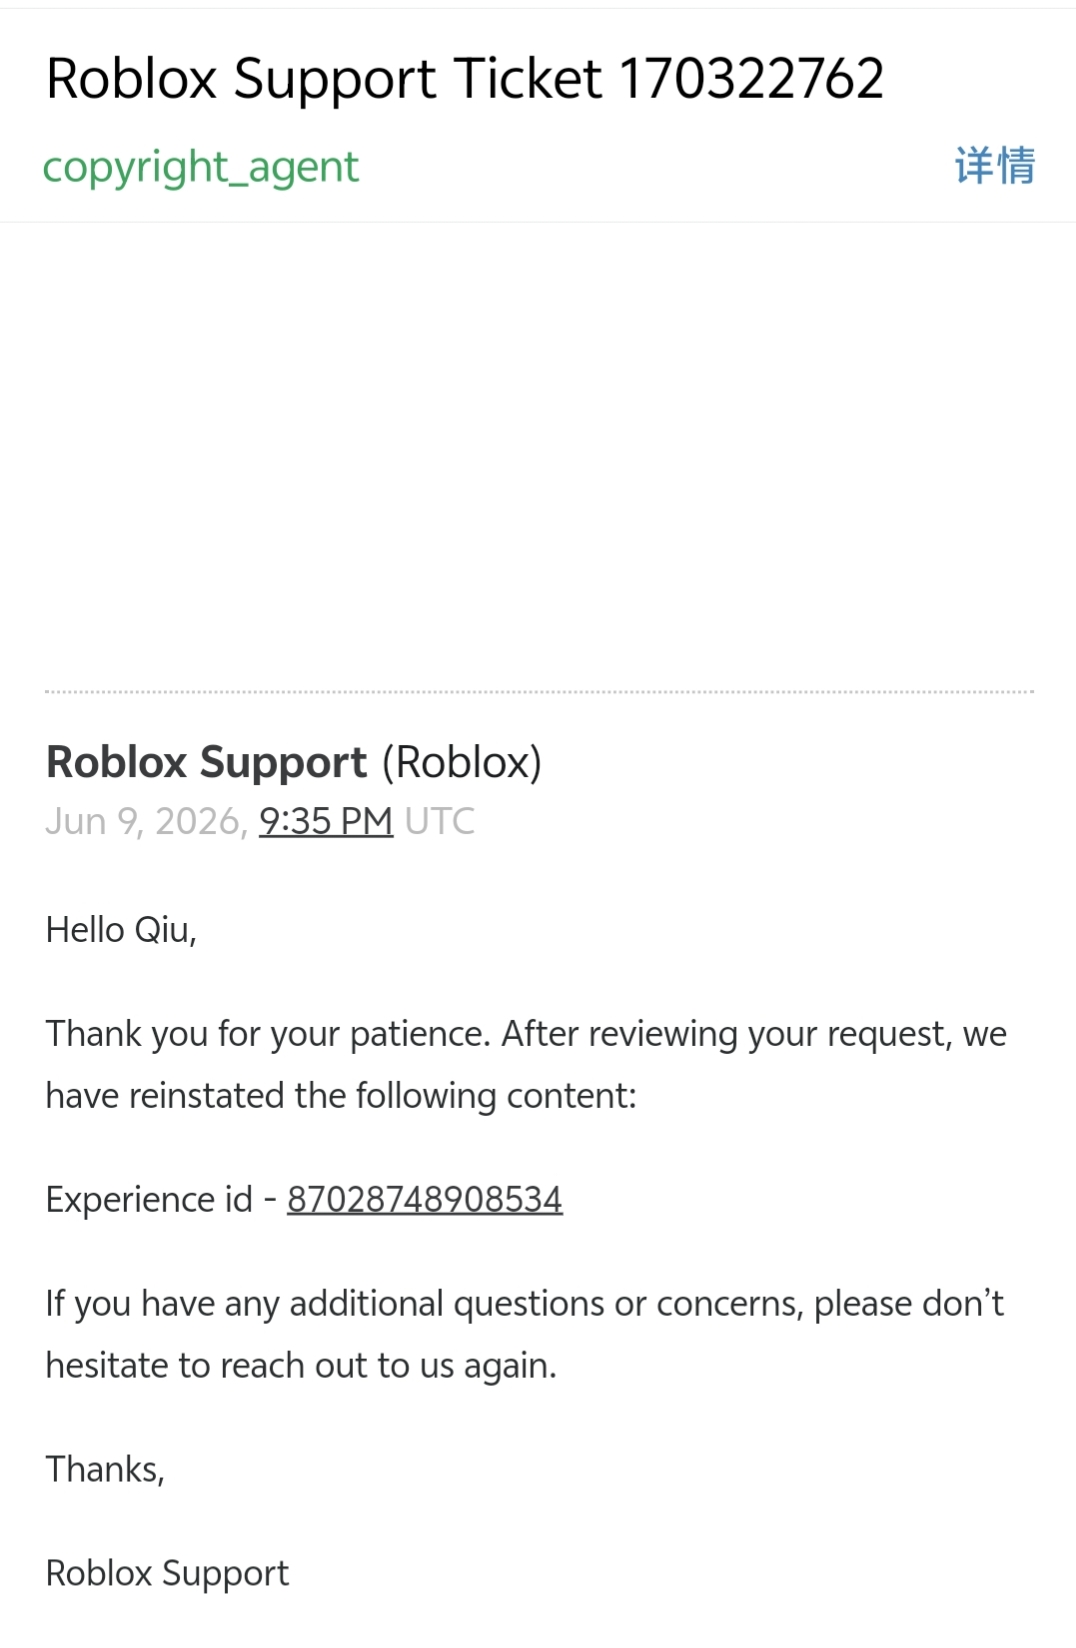The width and height of the screenshot is (1076, 1648).
Task: Tap ticket number 170322762 in subject
Action: [x=752, y=78]
